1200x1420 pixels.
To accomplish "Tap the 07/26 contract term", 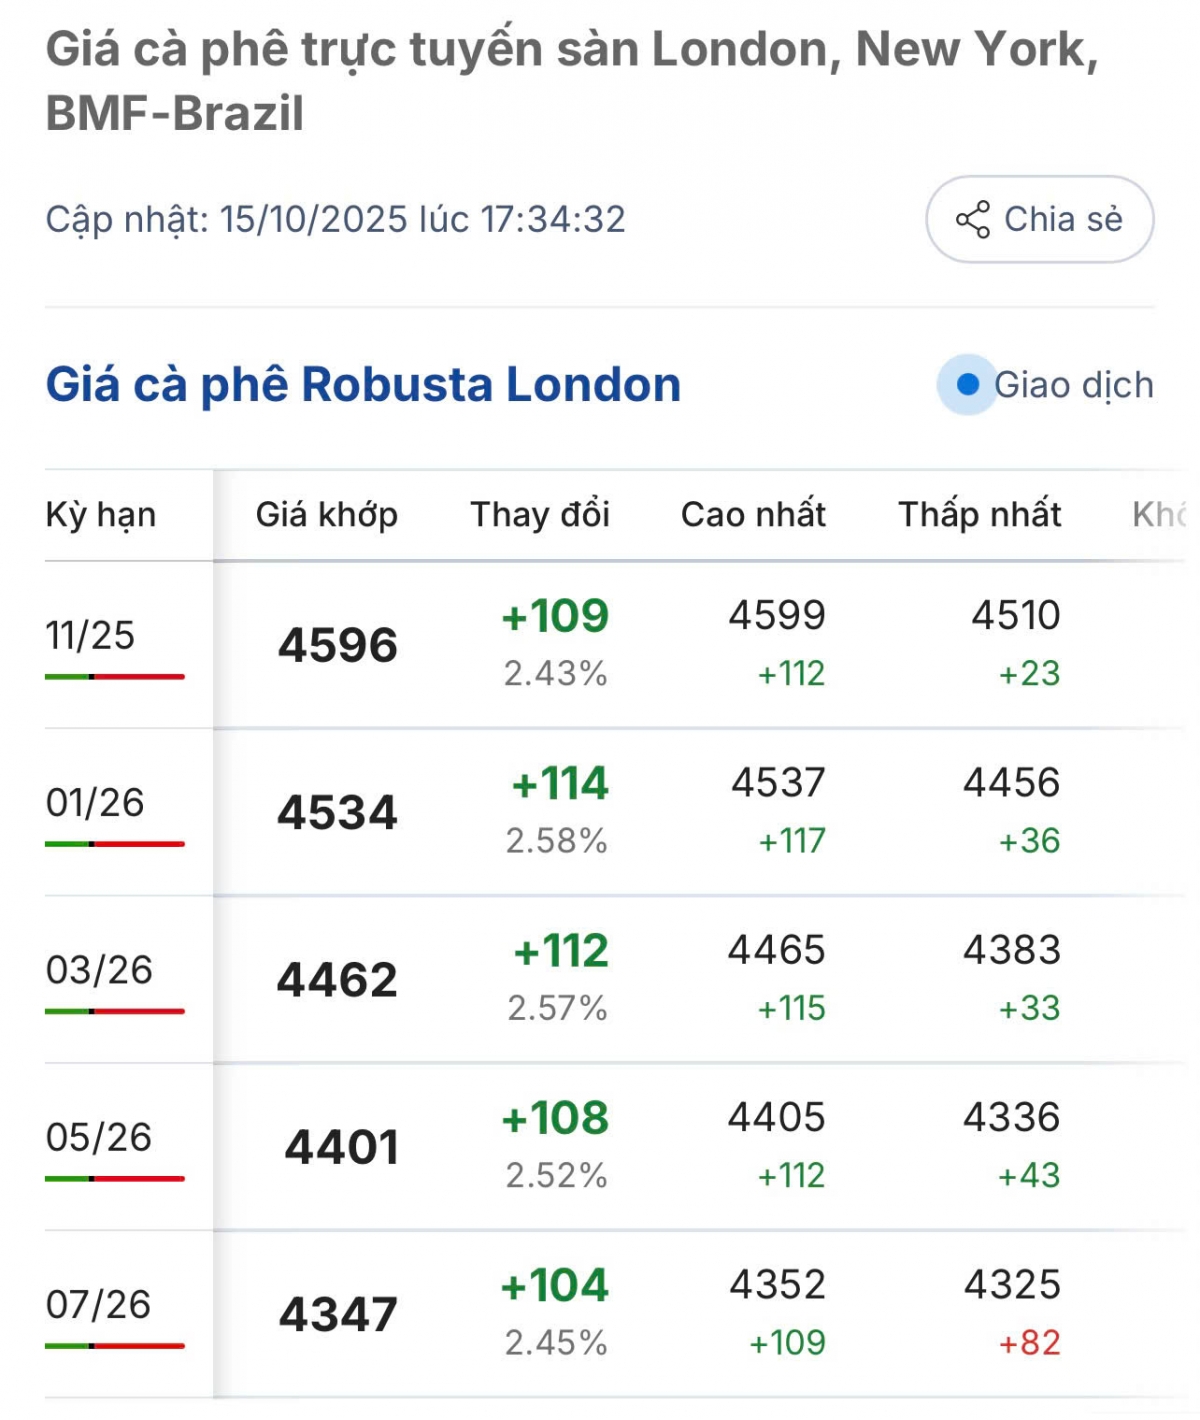I will [98, 1304].
